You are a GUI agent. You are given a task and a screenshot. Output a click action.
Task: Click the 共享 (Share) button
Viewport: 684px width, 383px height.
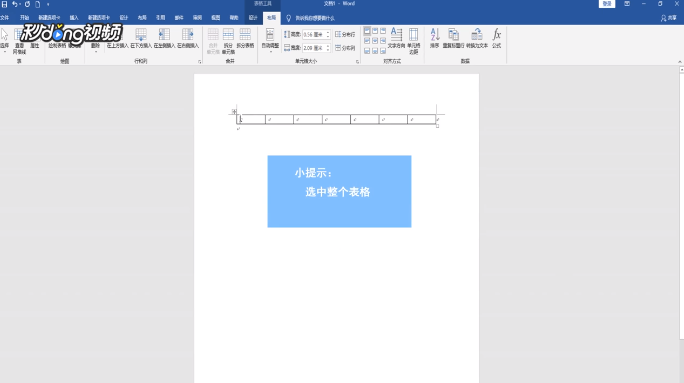click(668, 18)
